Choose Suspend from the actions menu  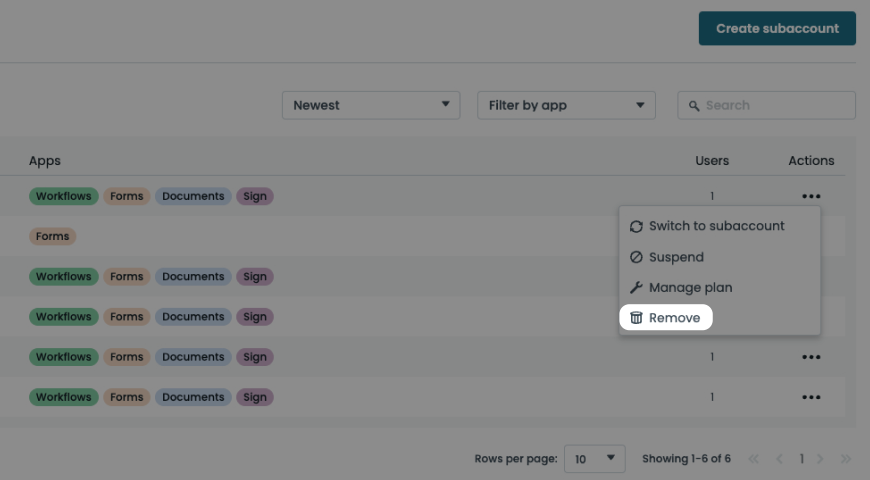click(x=676, y=257)
